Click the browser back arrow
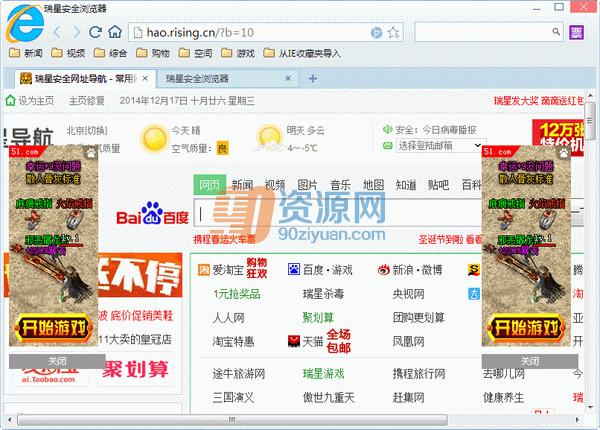This screenshot has width=600, height=430. pyautogui.click(x=57, y=32)
